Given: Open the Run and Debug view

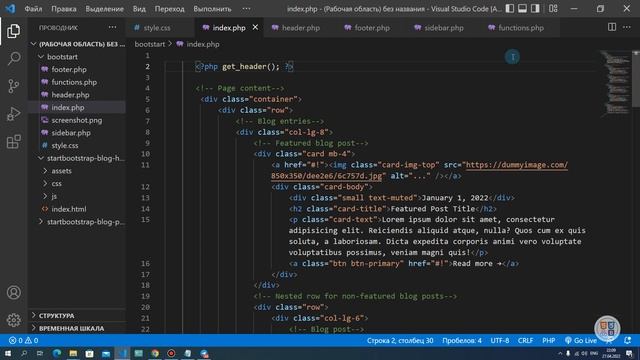Looking at the screenshot, I should [x=13, y=114].
